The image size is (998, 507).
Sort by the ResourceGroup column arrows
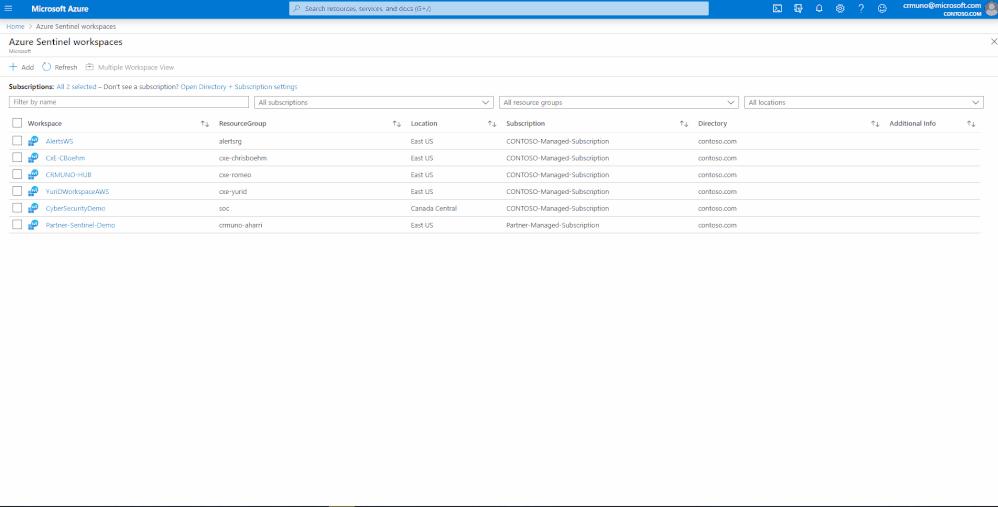tap(397, 123)
